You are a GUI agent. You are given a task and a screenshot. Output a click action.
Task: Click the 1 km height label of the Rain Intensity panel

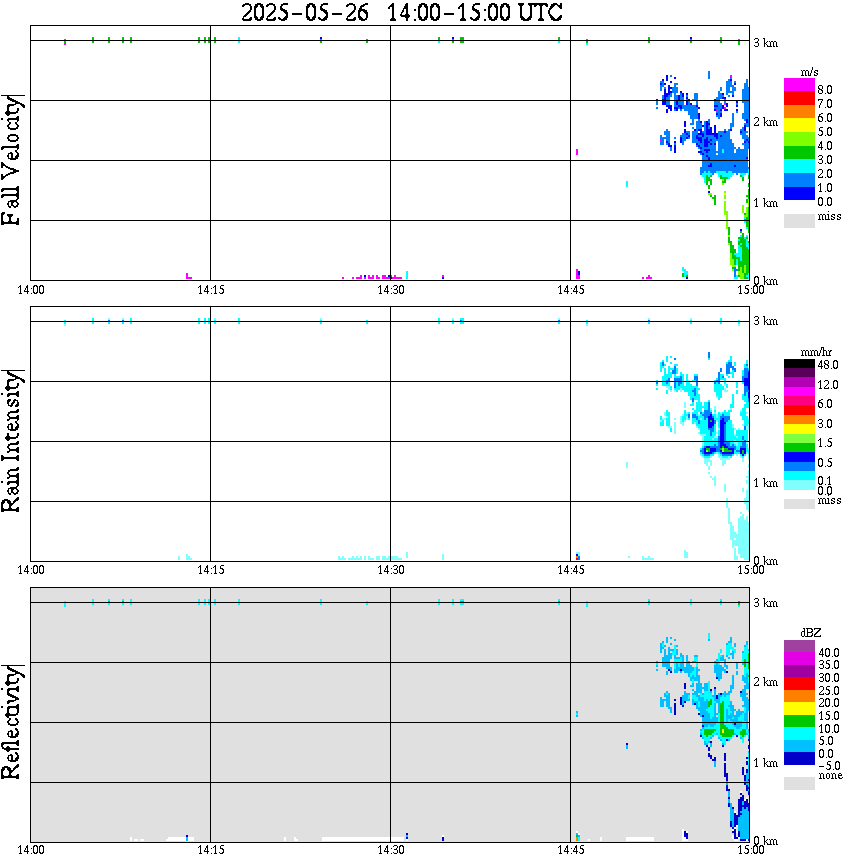pyautogui.click(x=766, y=483)
